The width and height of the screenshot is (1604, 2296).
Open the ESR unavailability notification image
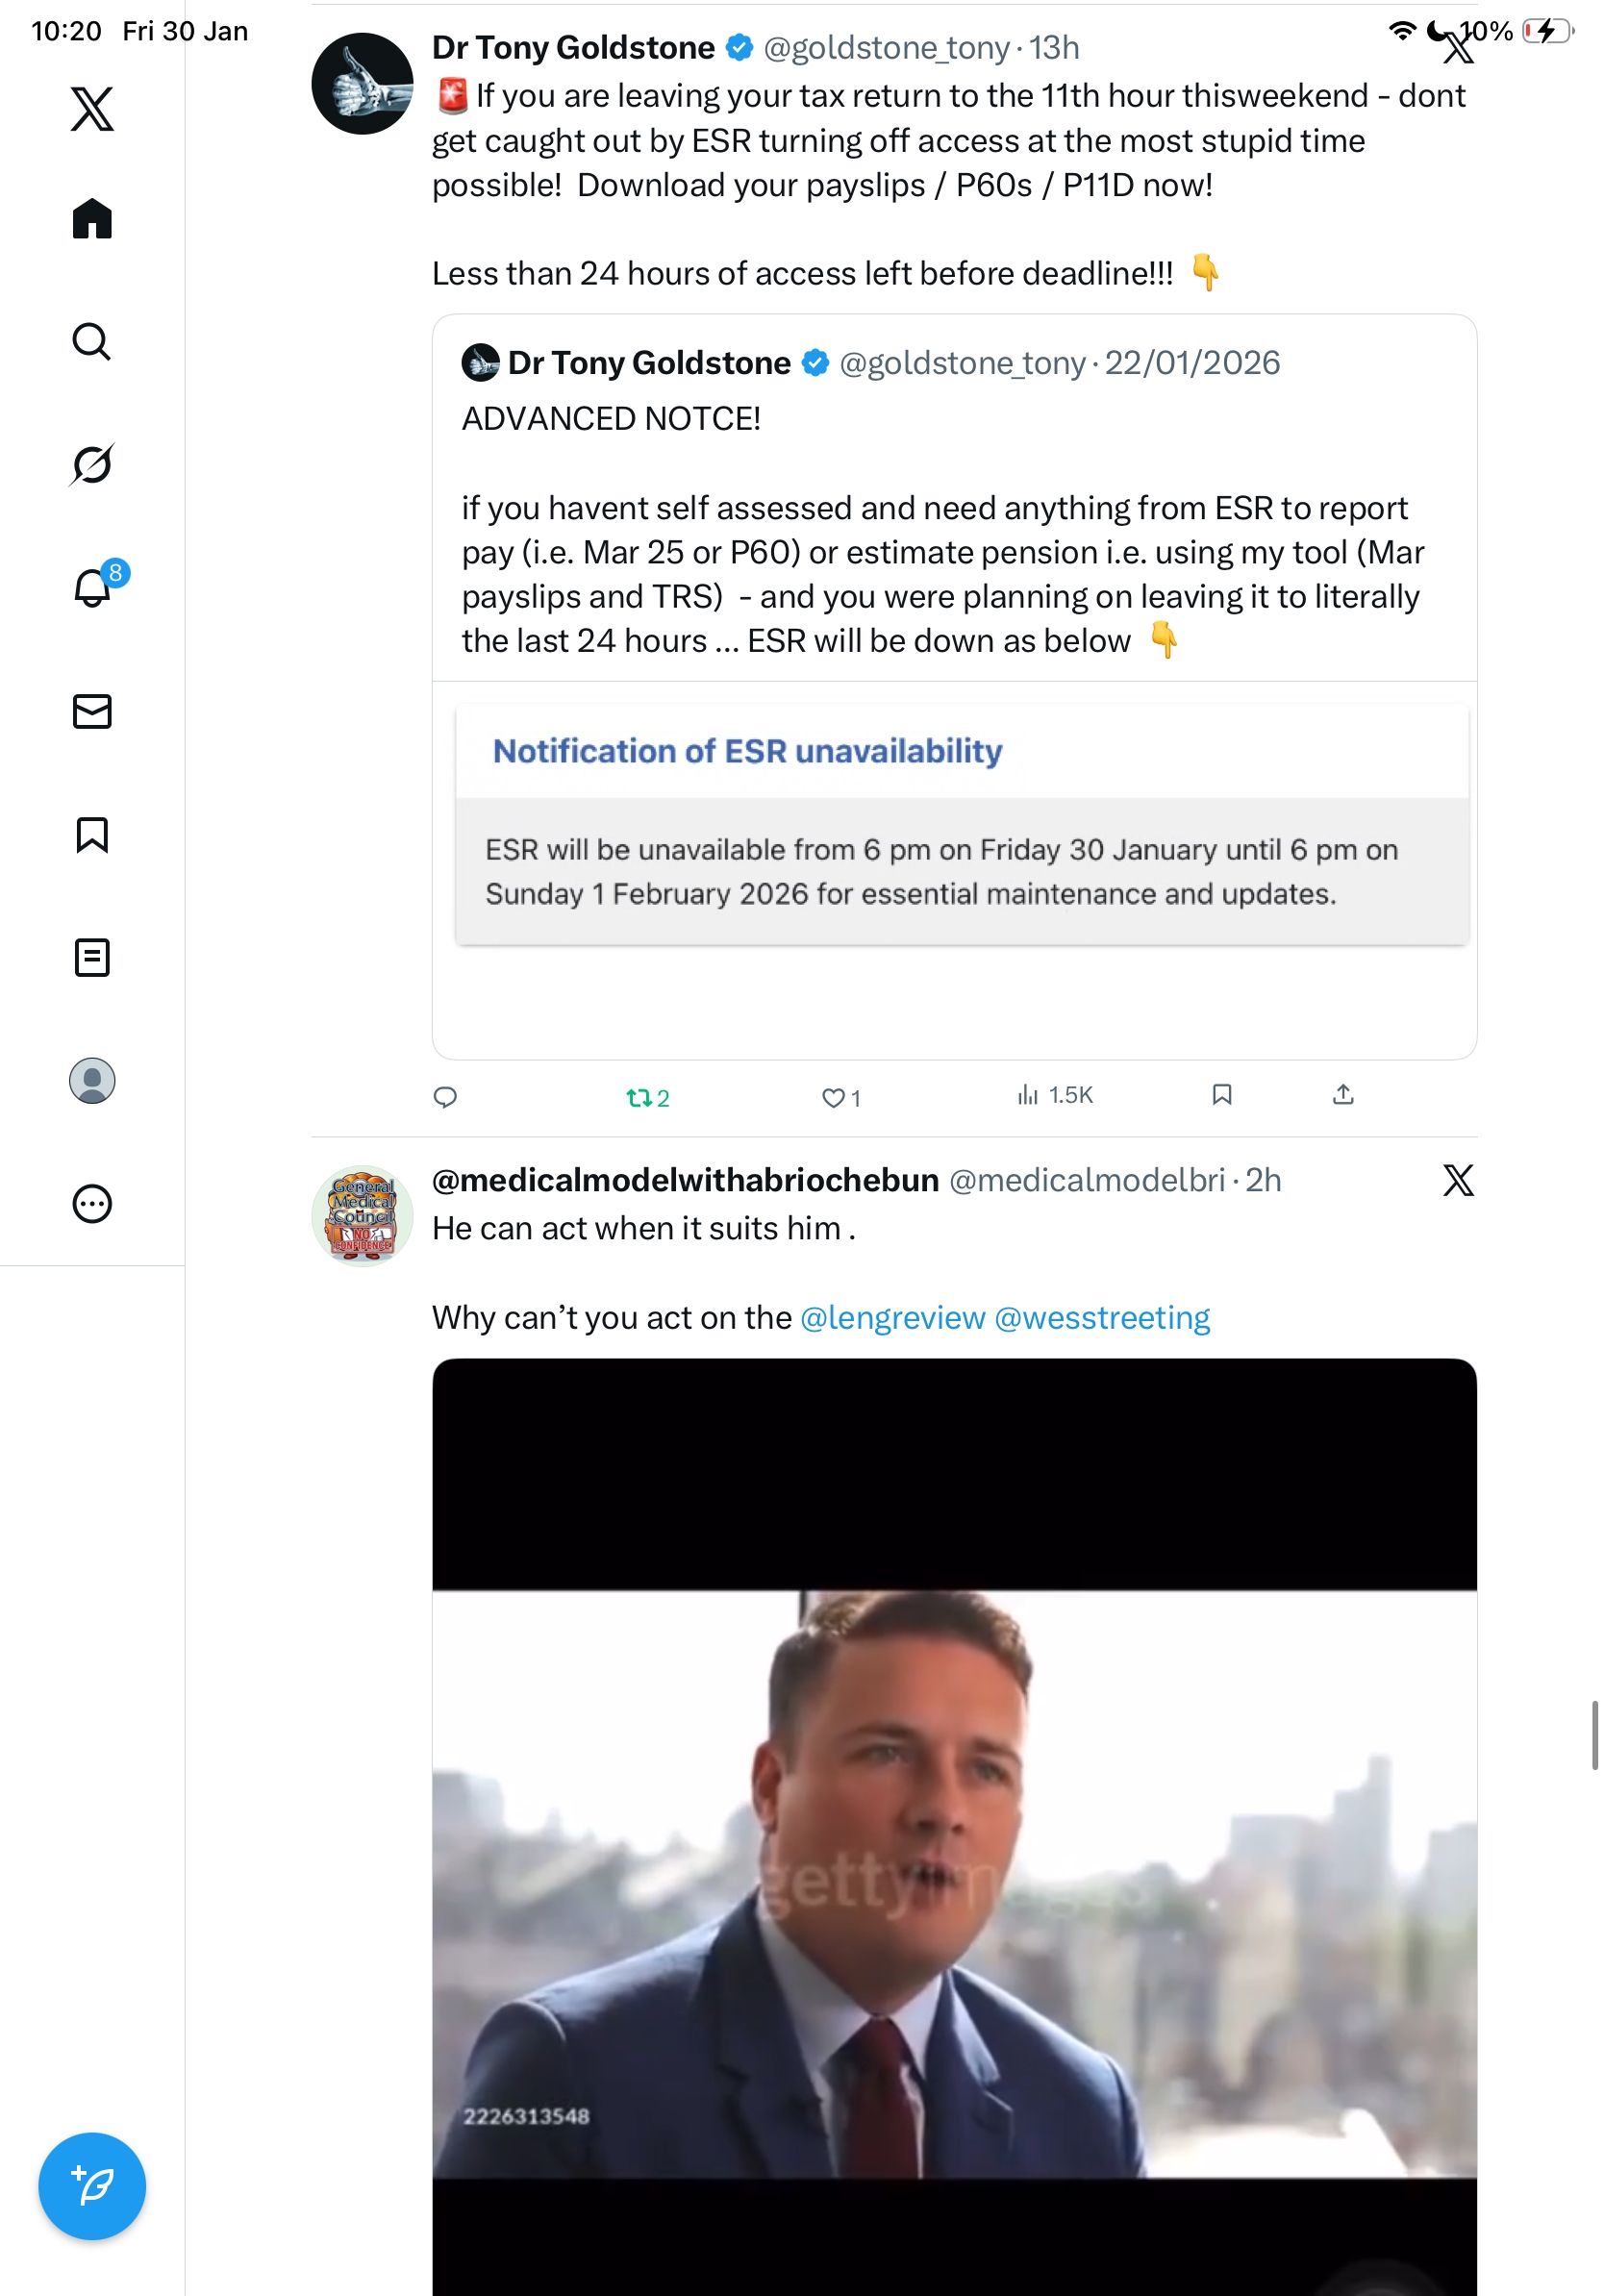click(960, 825)
